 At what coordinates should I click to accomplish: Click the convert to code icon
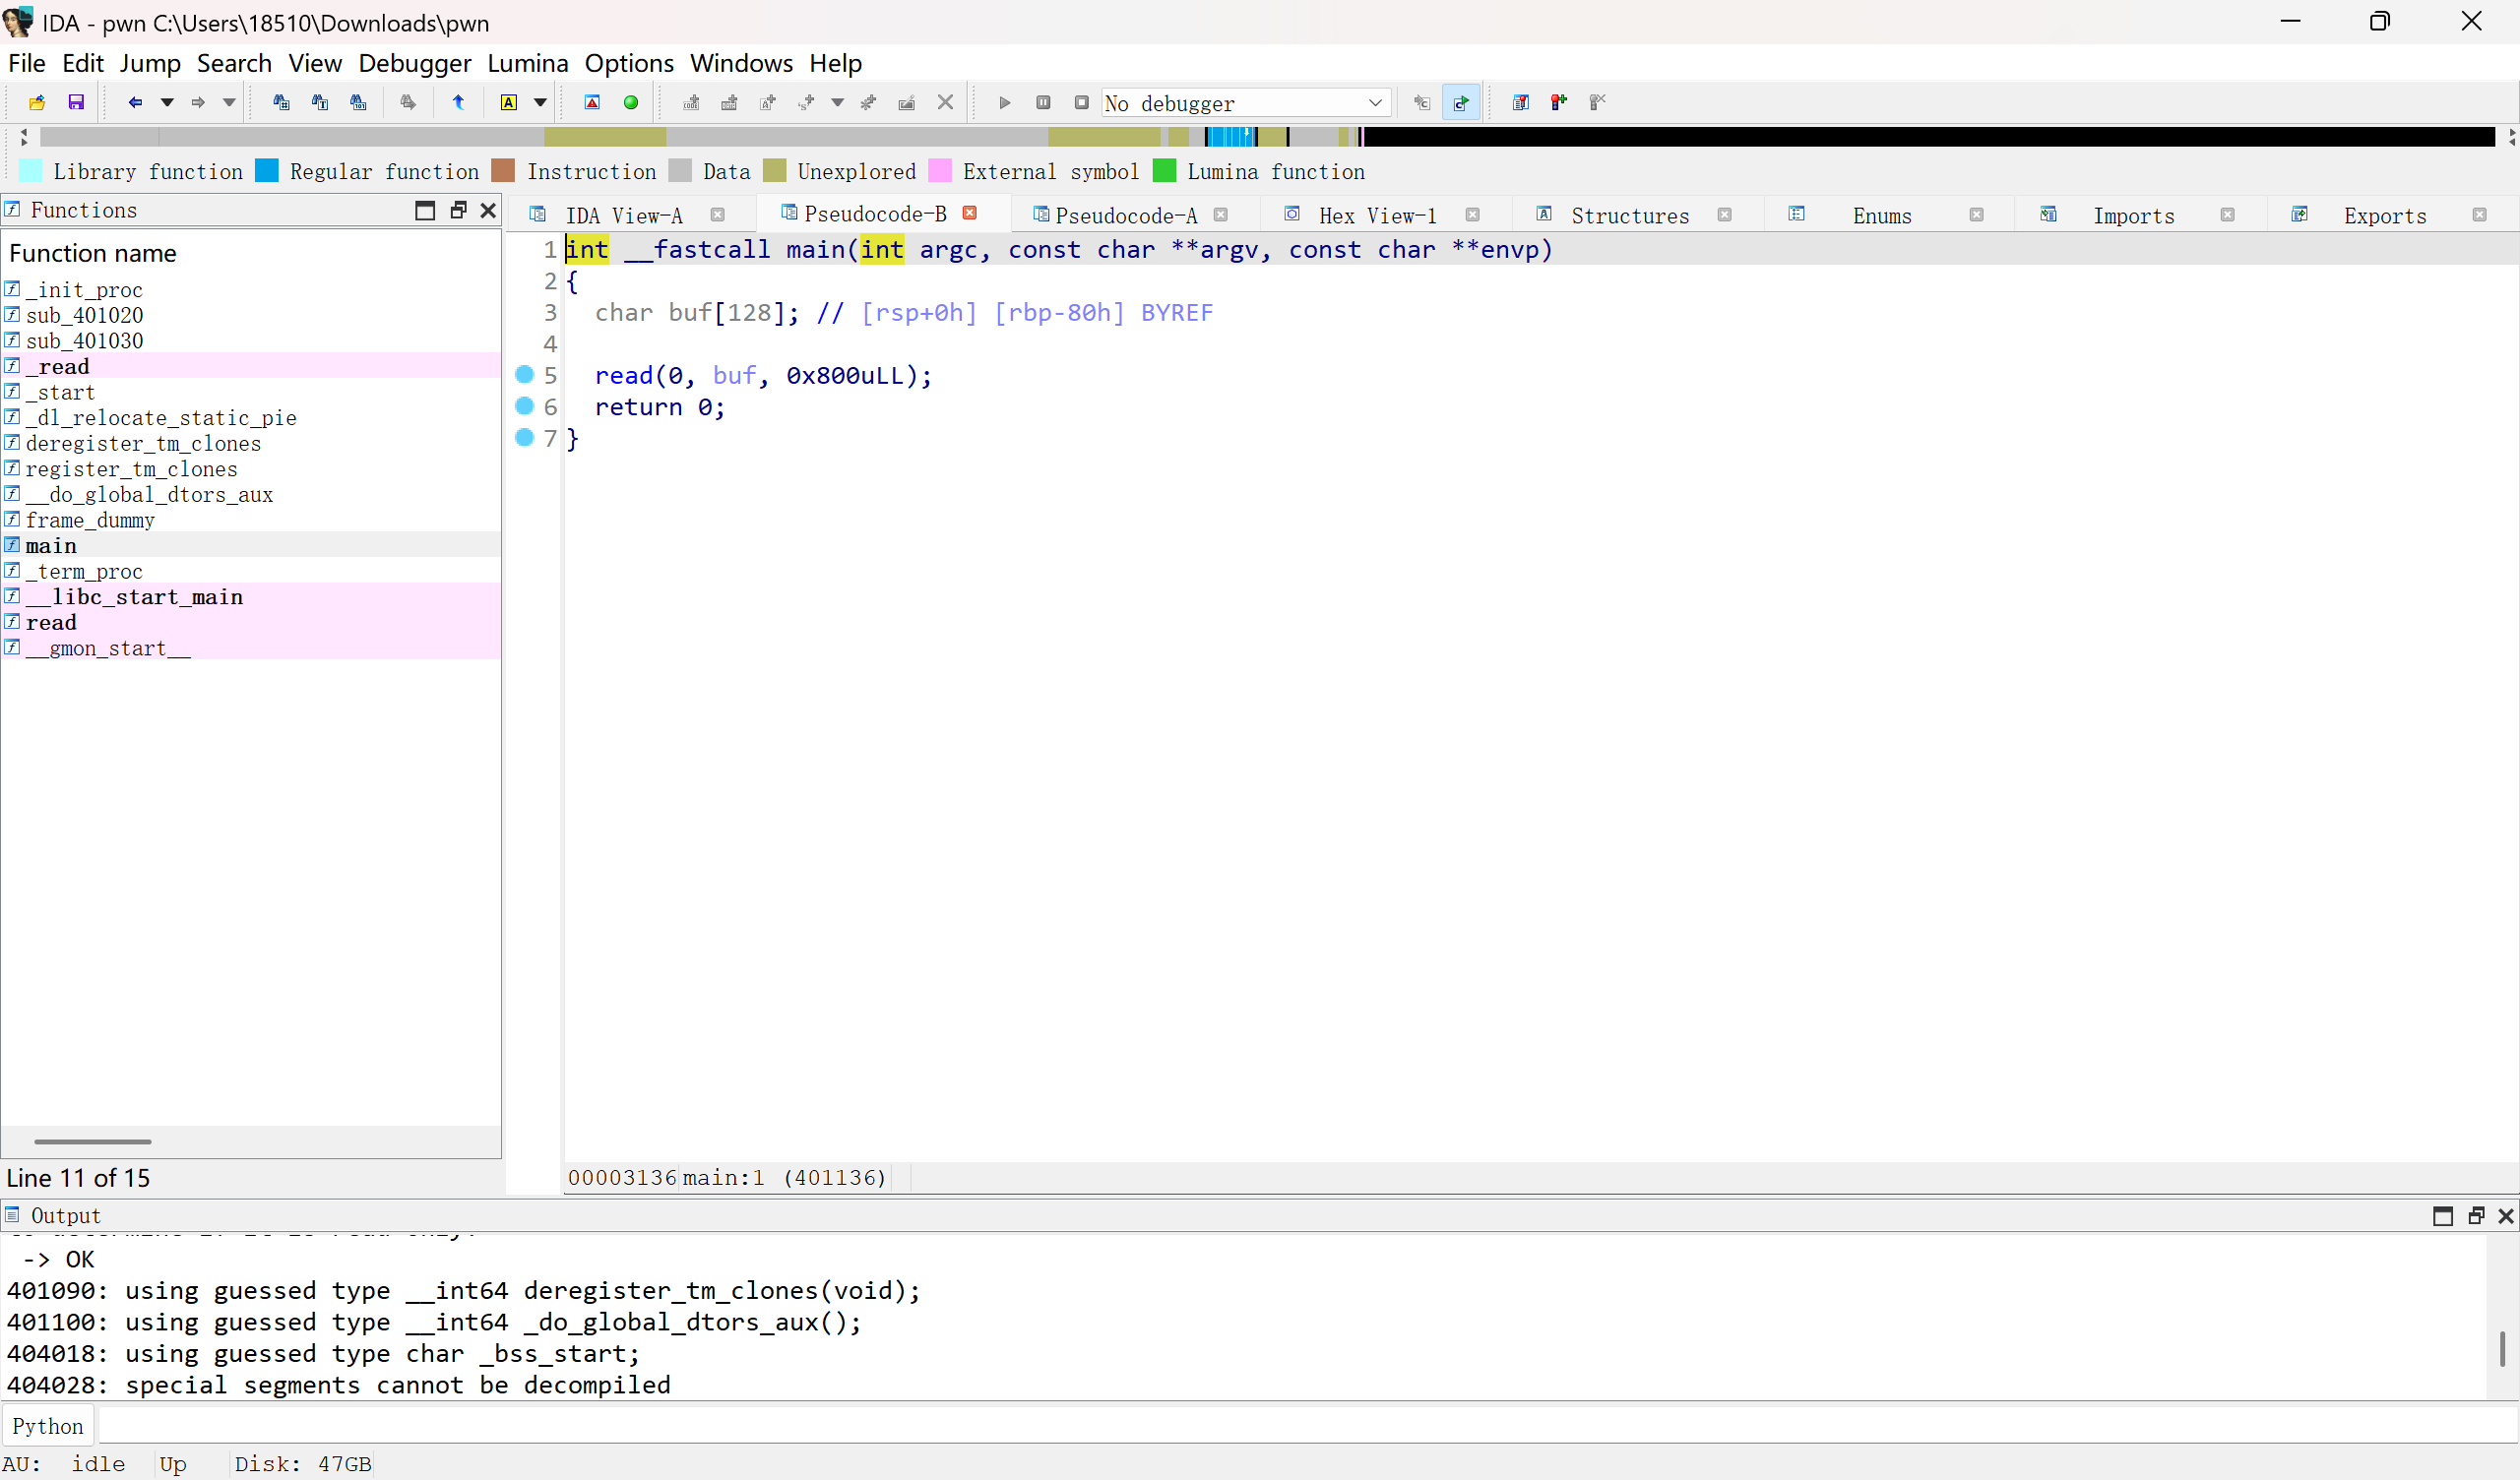click(x=691, y=102)
